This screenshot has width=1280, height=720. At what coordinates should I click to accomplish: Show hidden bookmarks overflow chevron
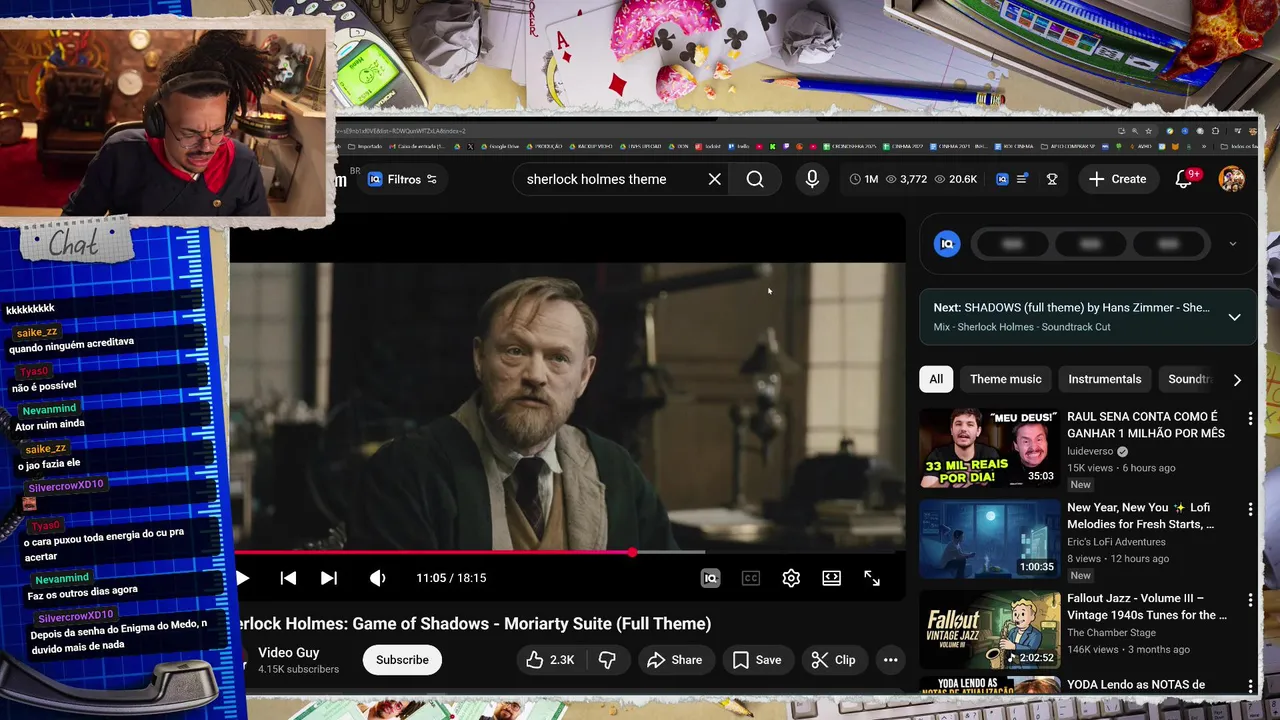point(1204,146)
